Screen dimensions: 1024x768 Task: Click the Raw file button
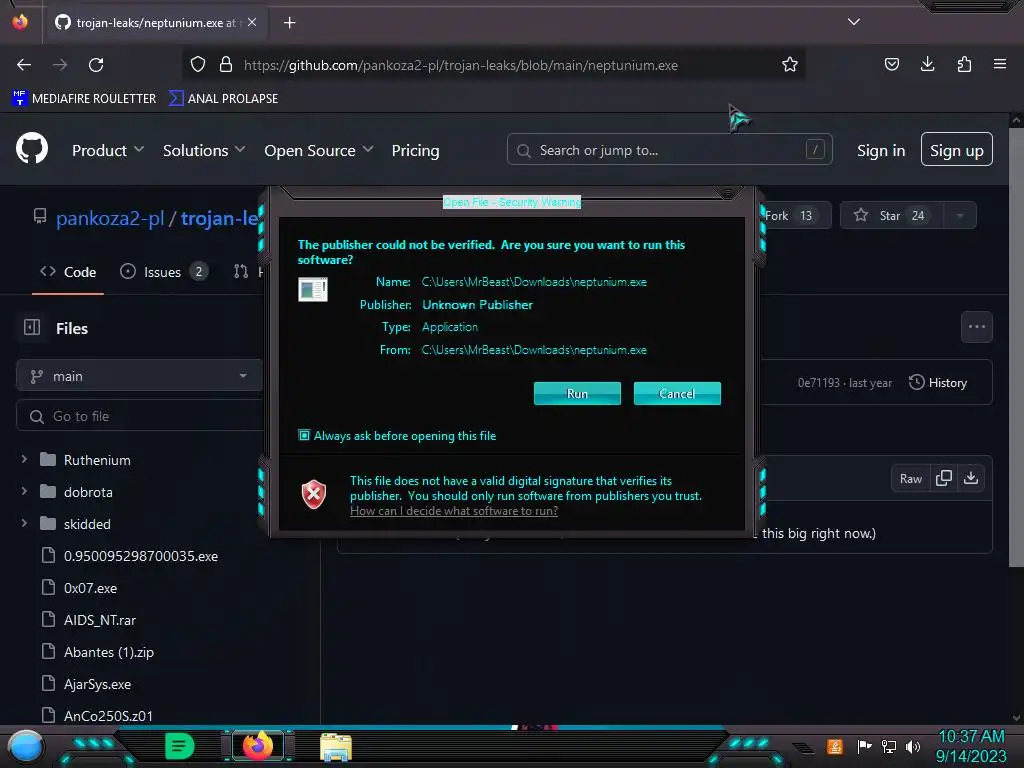[910, 479]
